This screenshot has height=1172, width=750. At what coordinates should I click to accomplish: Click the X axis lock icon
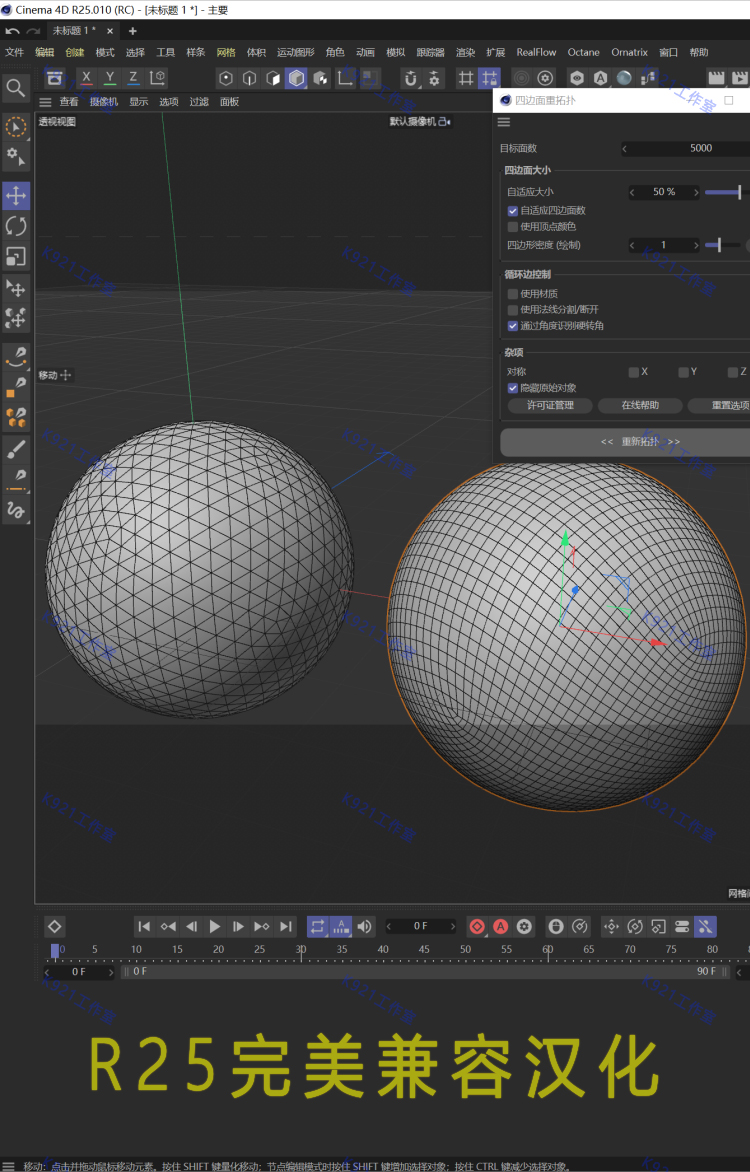pyautogui.click(x=86, y=78)
